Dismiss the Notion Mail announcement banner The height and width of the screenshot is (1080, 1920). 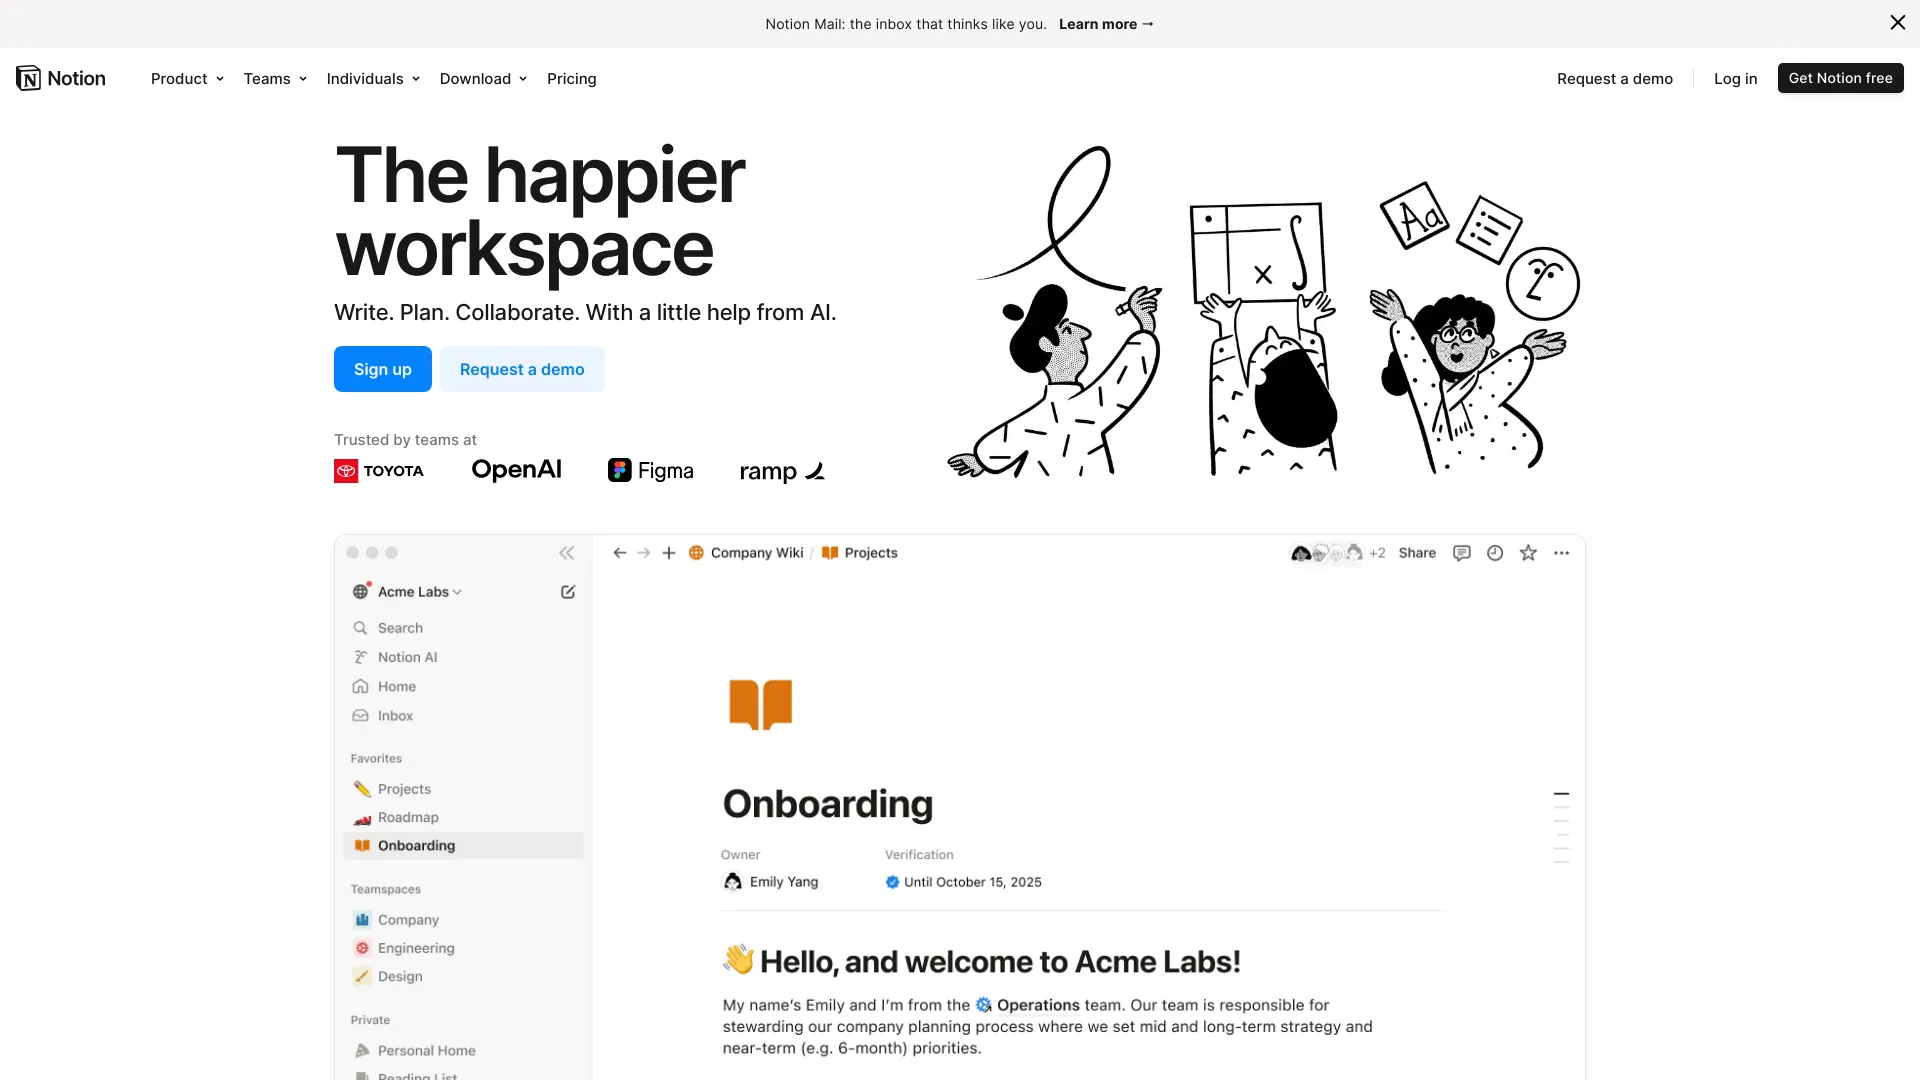[1897, 23]
